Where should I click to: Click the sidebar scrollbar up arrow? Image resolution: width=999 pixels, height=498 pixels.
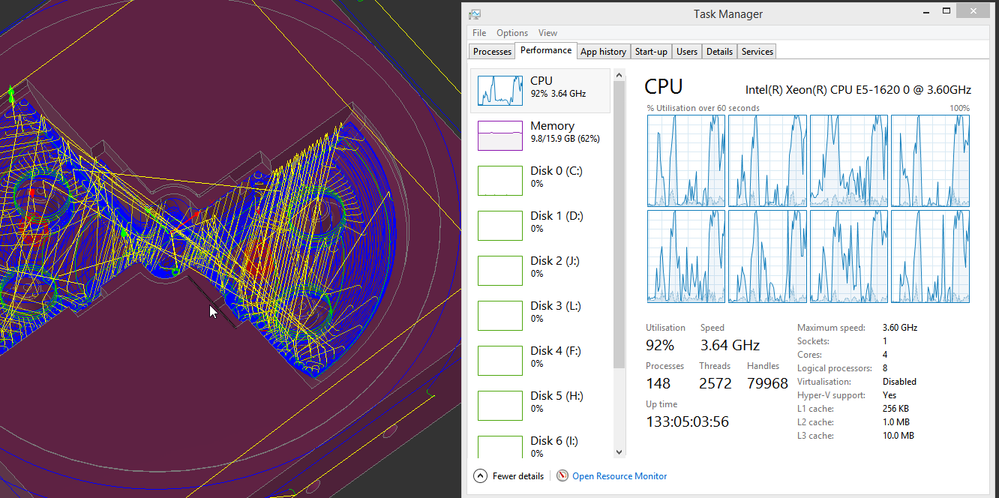click(x=619, y=75)
